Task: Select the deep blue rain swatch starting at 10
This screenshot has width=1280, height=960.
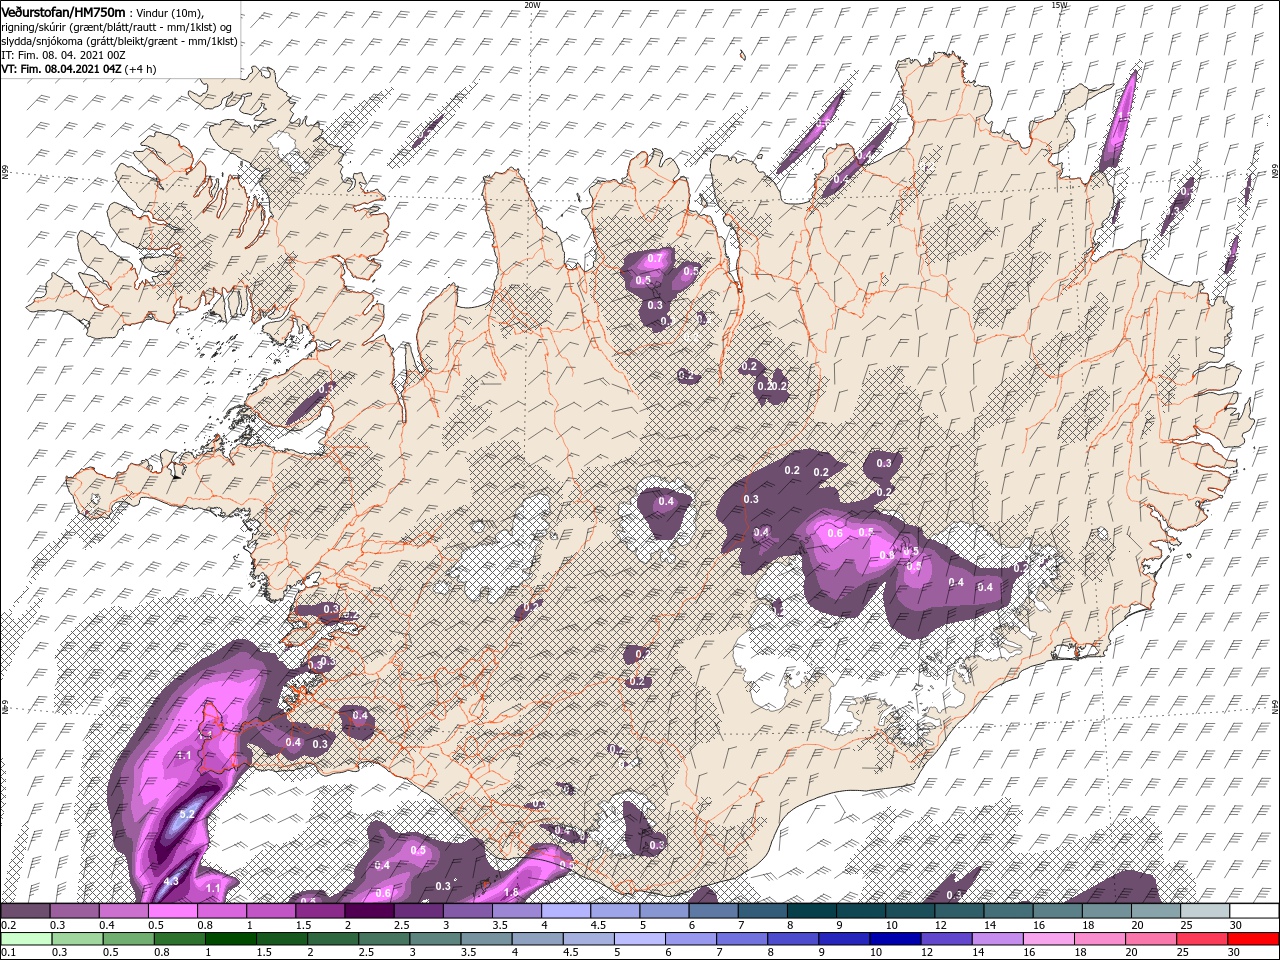Action: [x=894, y=939]
